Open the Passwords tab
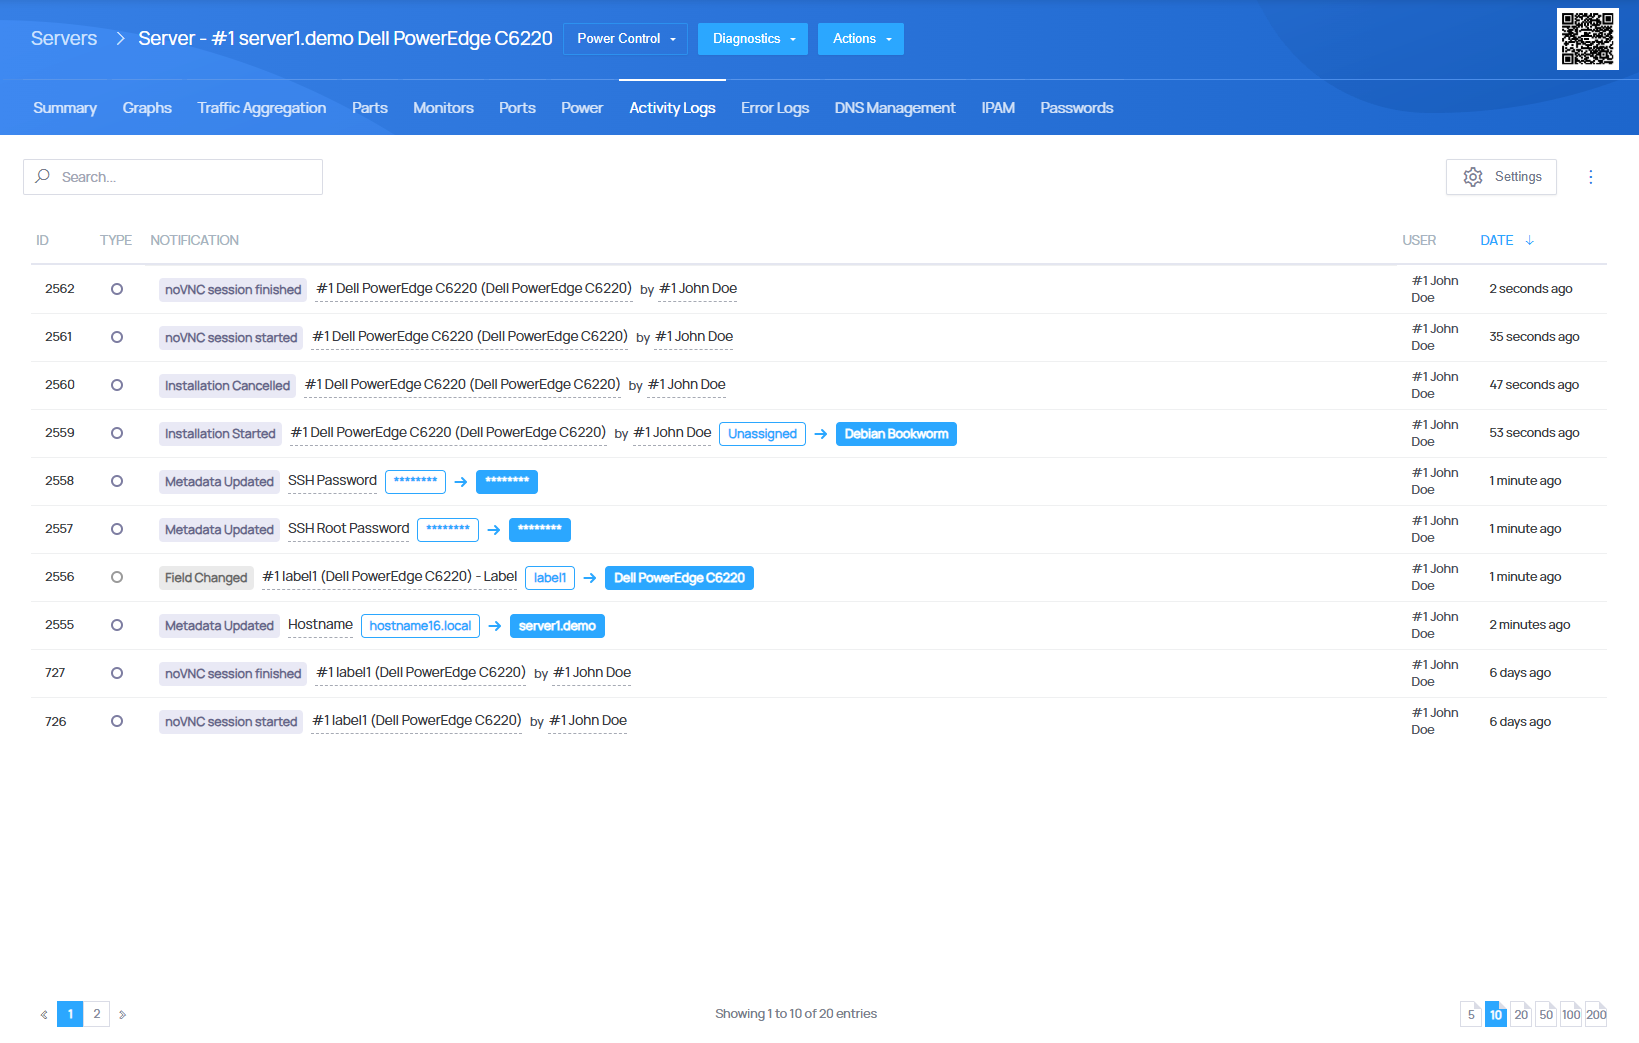Screen dimensions: 1639x1043 [x=1077, y=108]
